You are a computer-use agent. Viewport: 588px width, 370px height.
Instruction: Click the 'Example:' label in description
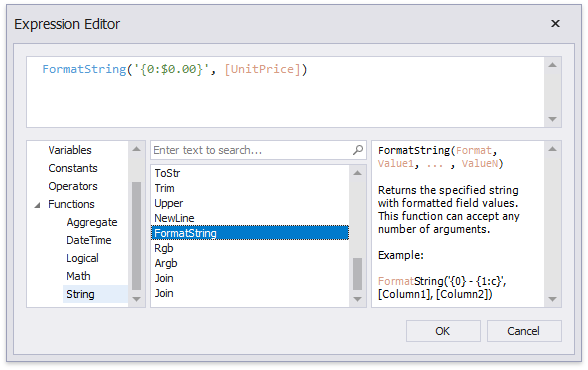coord(400,255)
